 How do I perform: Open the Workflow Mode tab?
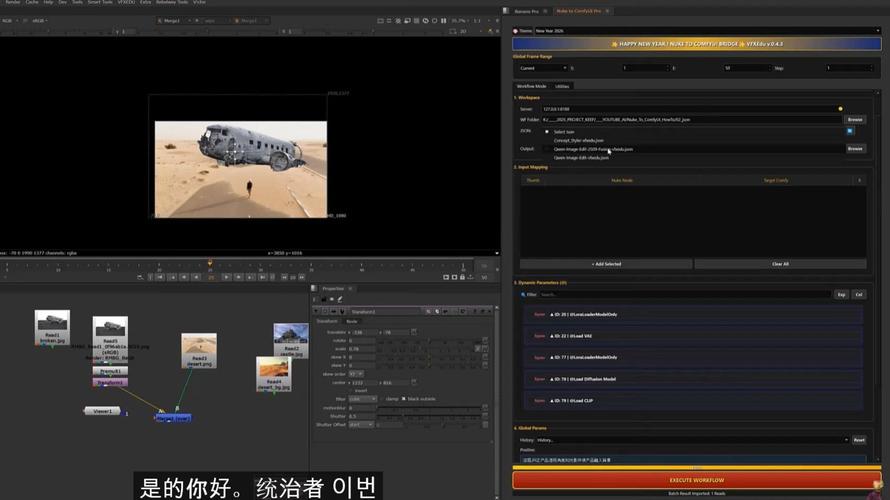coord(531,86)
